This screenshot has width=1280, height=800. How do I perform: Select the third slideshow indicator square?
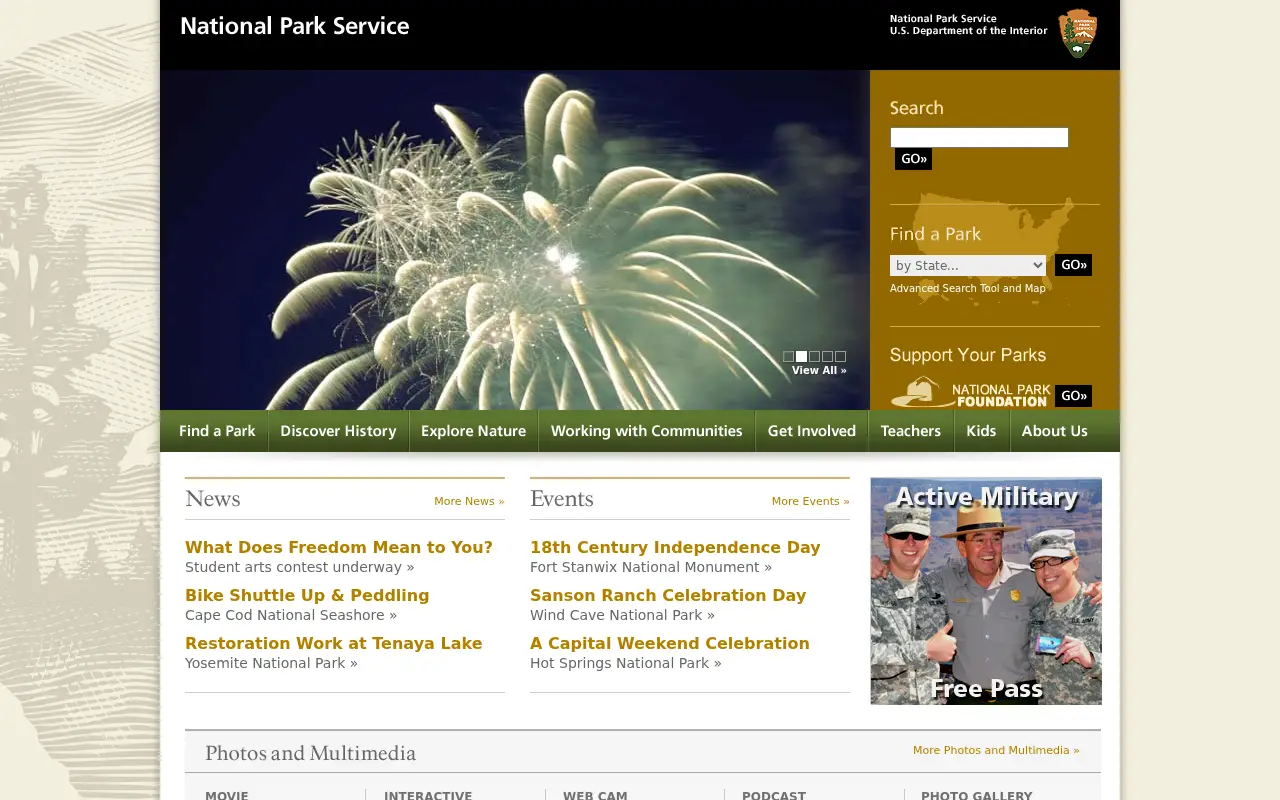814,356
